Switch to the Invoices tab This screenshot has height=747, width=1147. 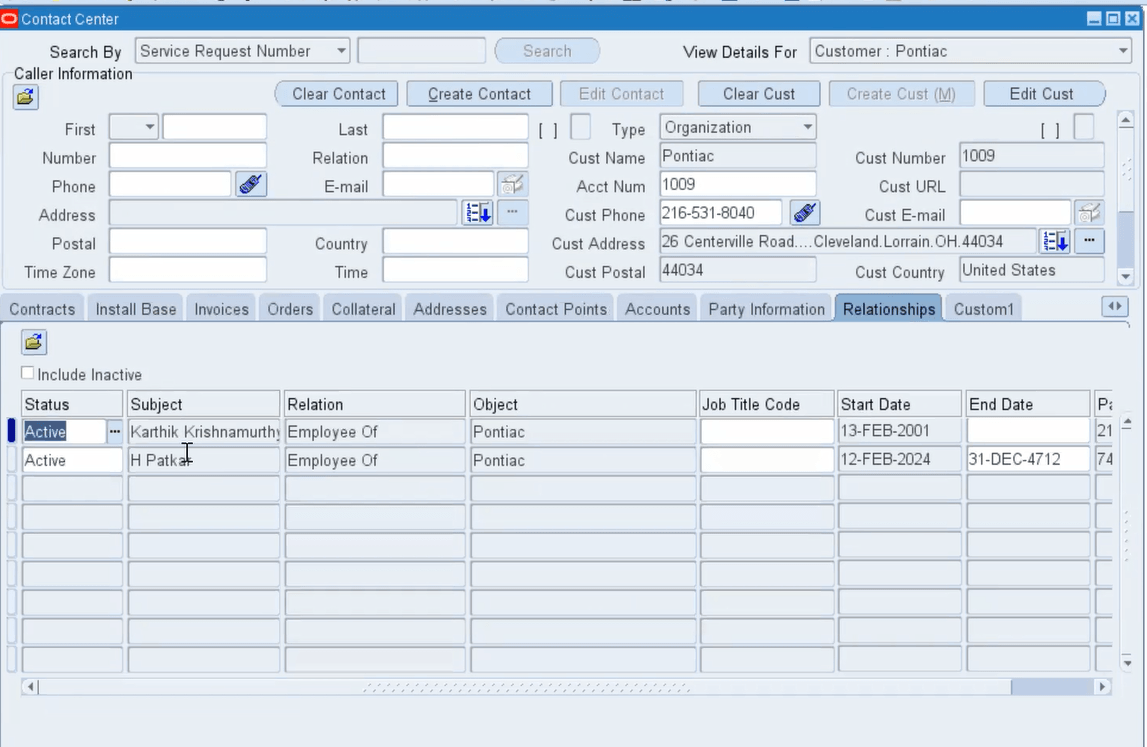point(222,309)
